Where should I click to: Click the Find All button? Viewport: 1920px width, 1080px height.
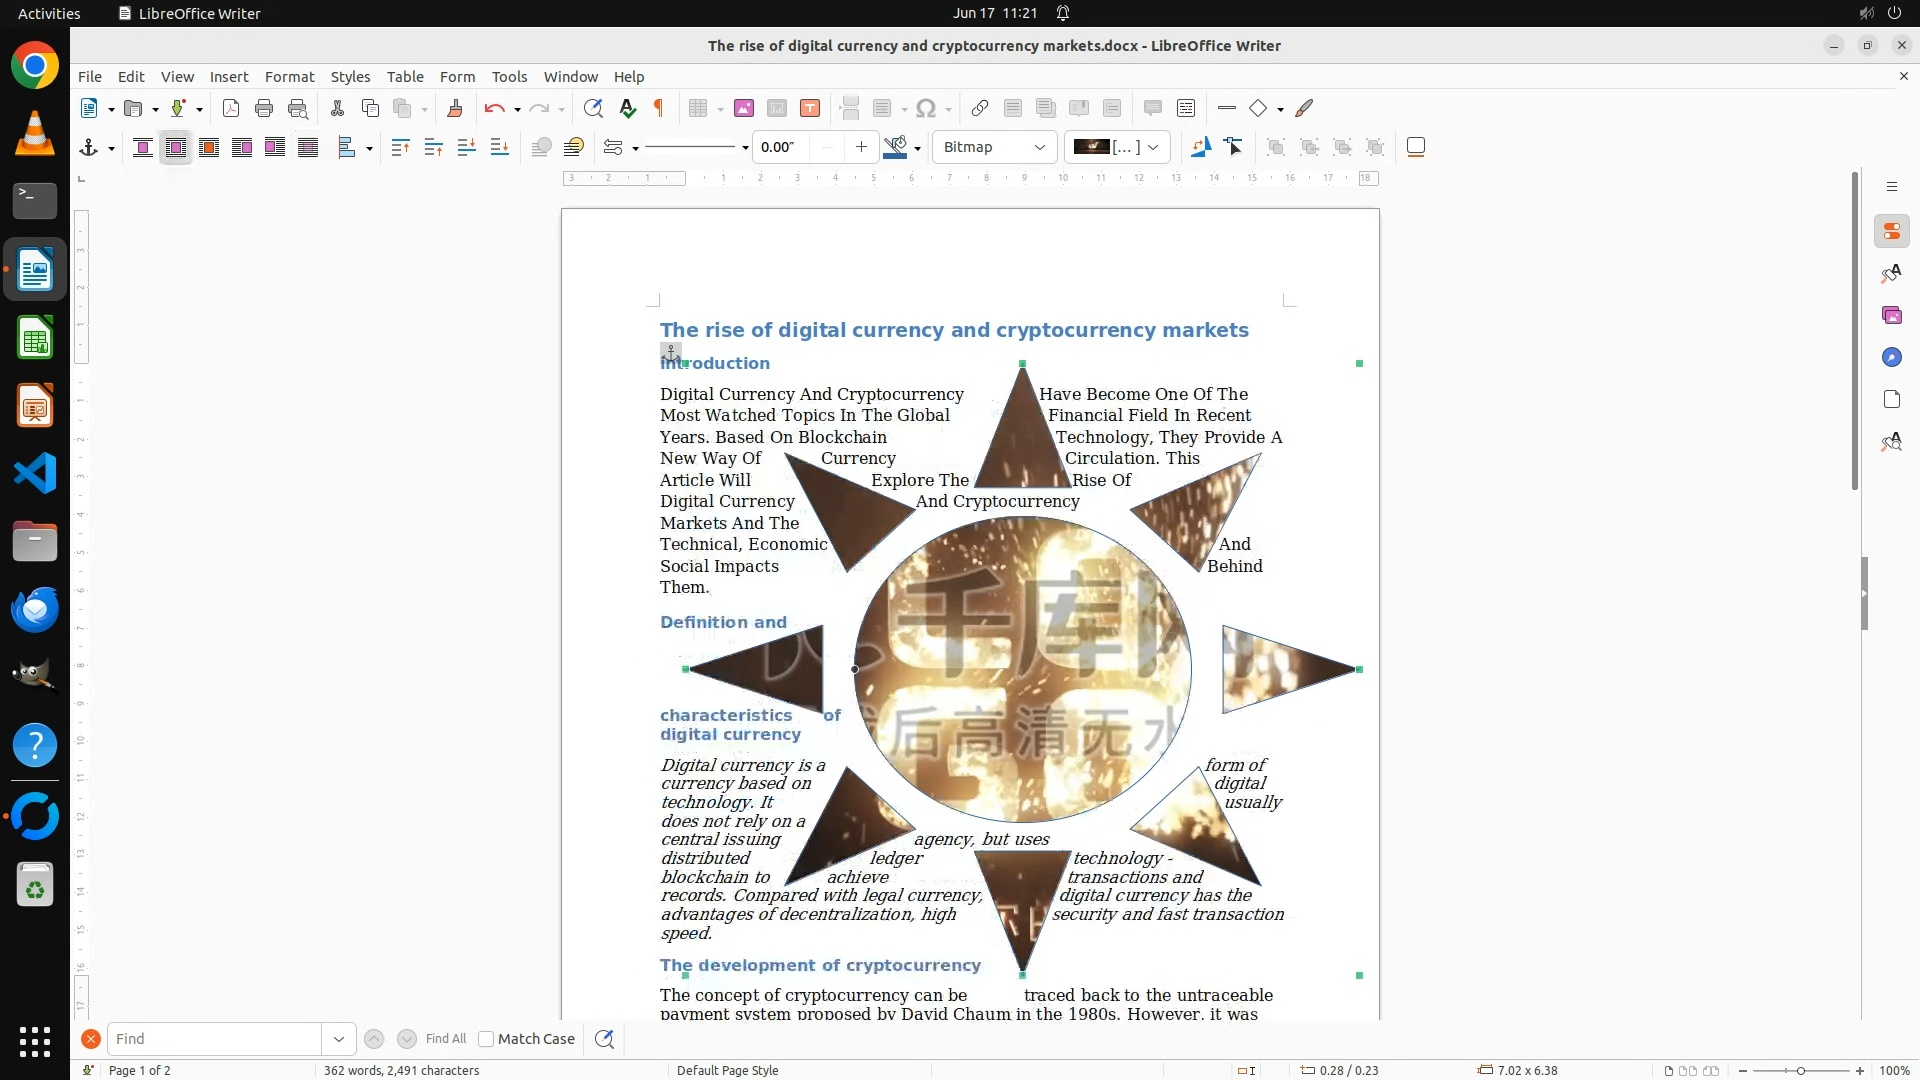pyautogui.click(x=445, y=1039)
